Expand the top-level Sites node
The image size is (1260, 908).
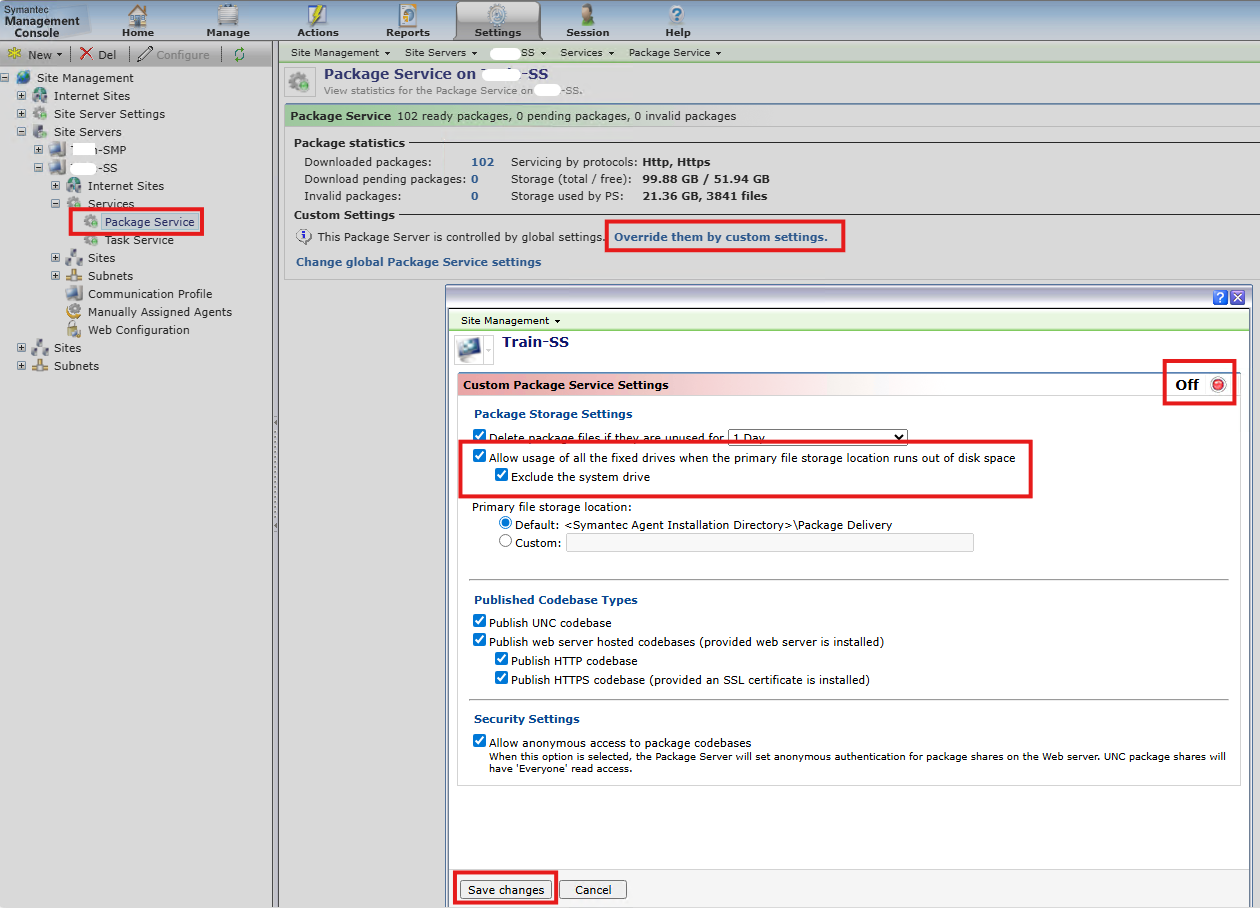22,348
